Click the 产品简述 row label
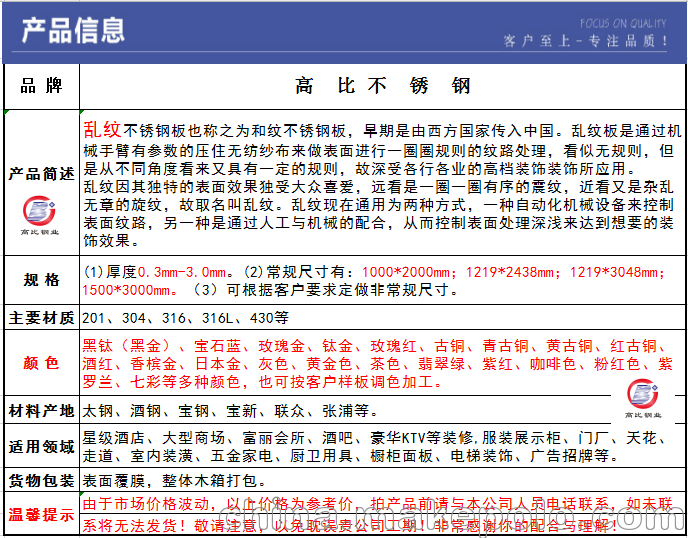The image size is (688, 538). point(42,174)
